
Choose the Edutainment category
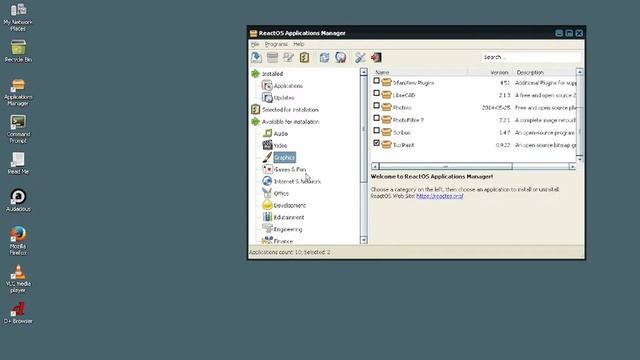289,217
